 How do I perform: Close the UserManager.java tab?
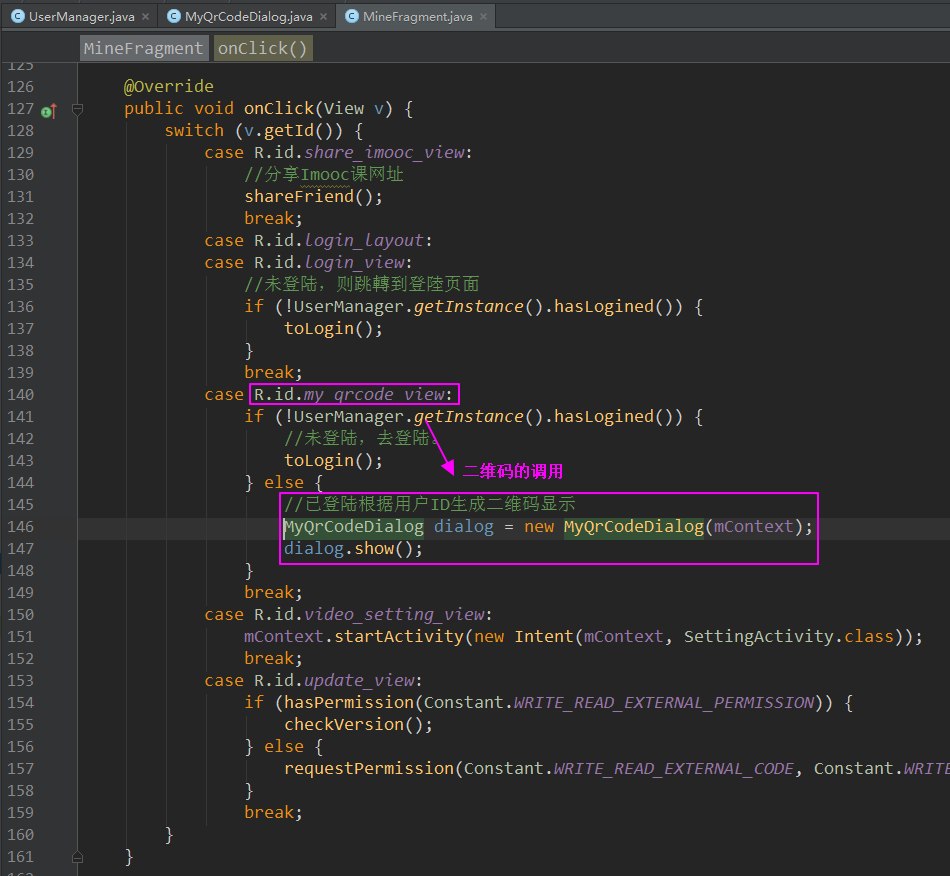(146, 17)
